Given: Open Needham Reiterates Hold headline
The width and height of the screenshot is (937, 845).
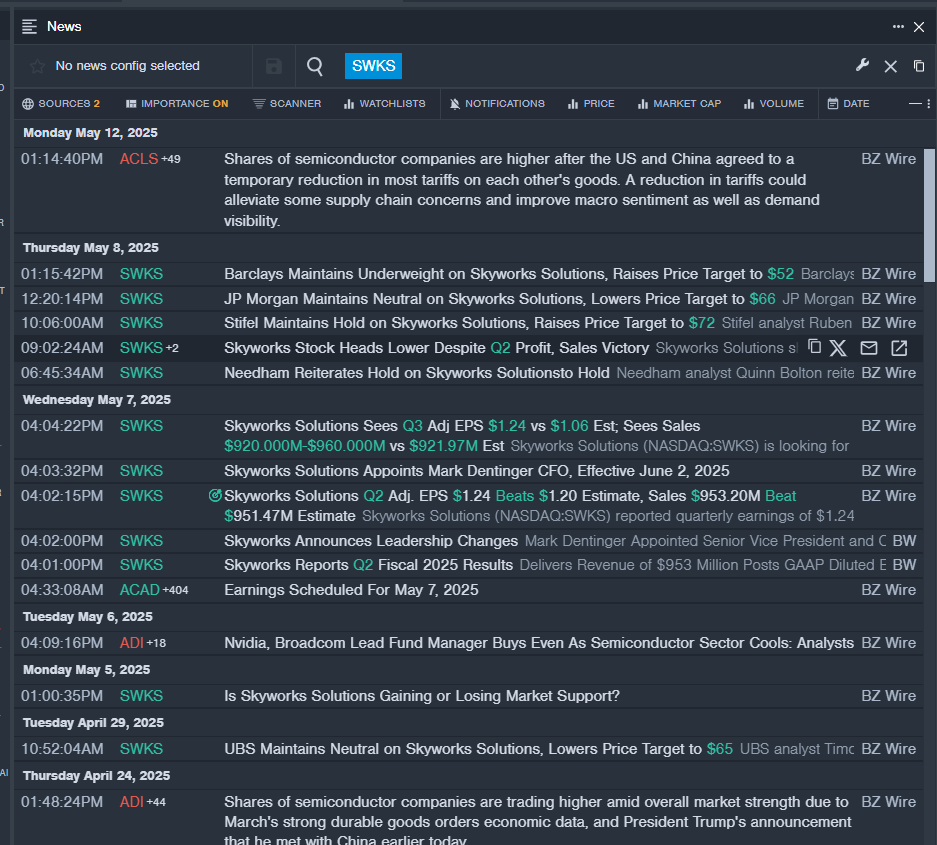Looking at the screenshot, I should pos(417,373).
